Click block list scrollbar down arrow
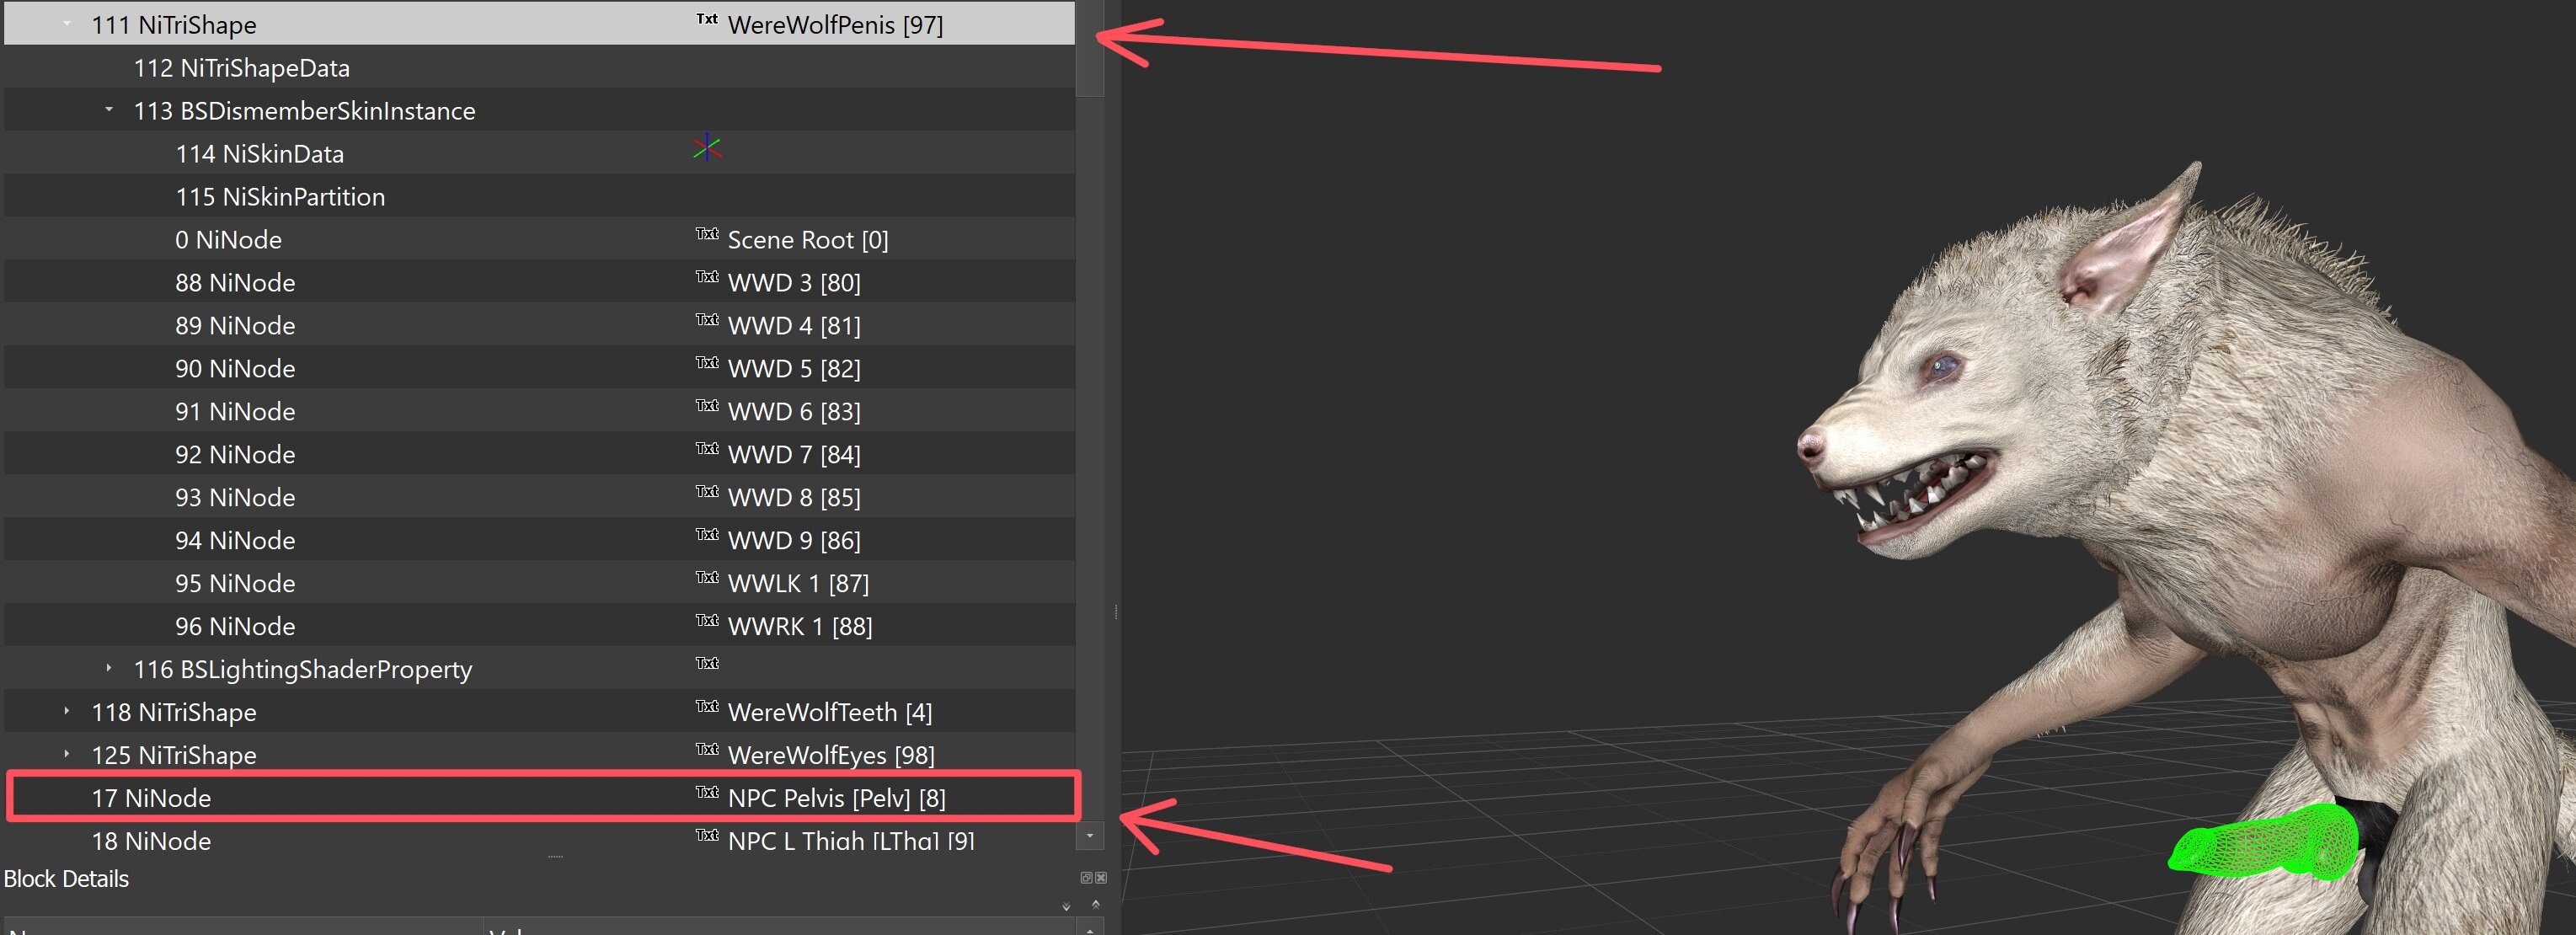2576x935 pixels. (x=1090, y=836)
